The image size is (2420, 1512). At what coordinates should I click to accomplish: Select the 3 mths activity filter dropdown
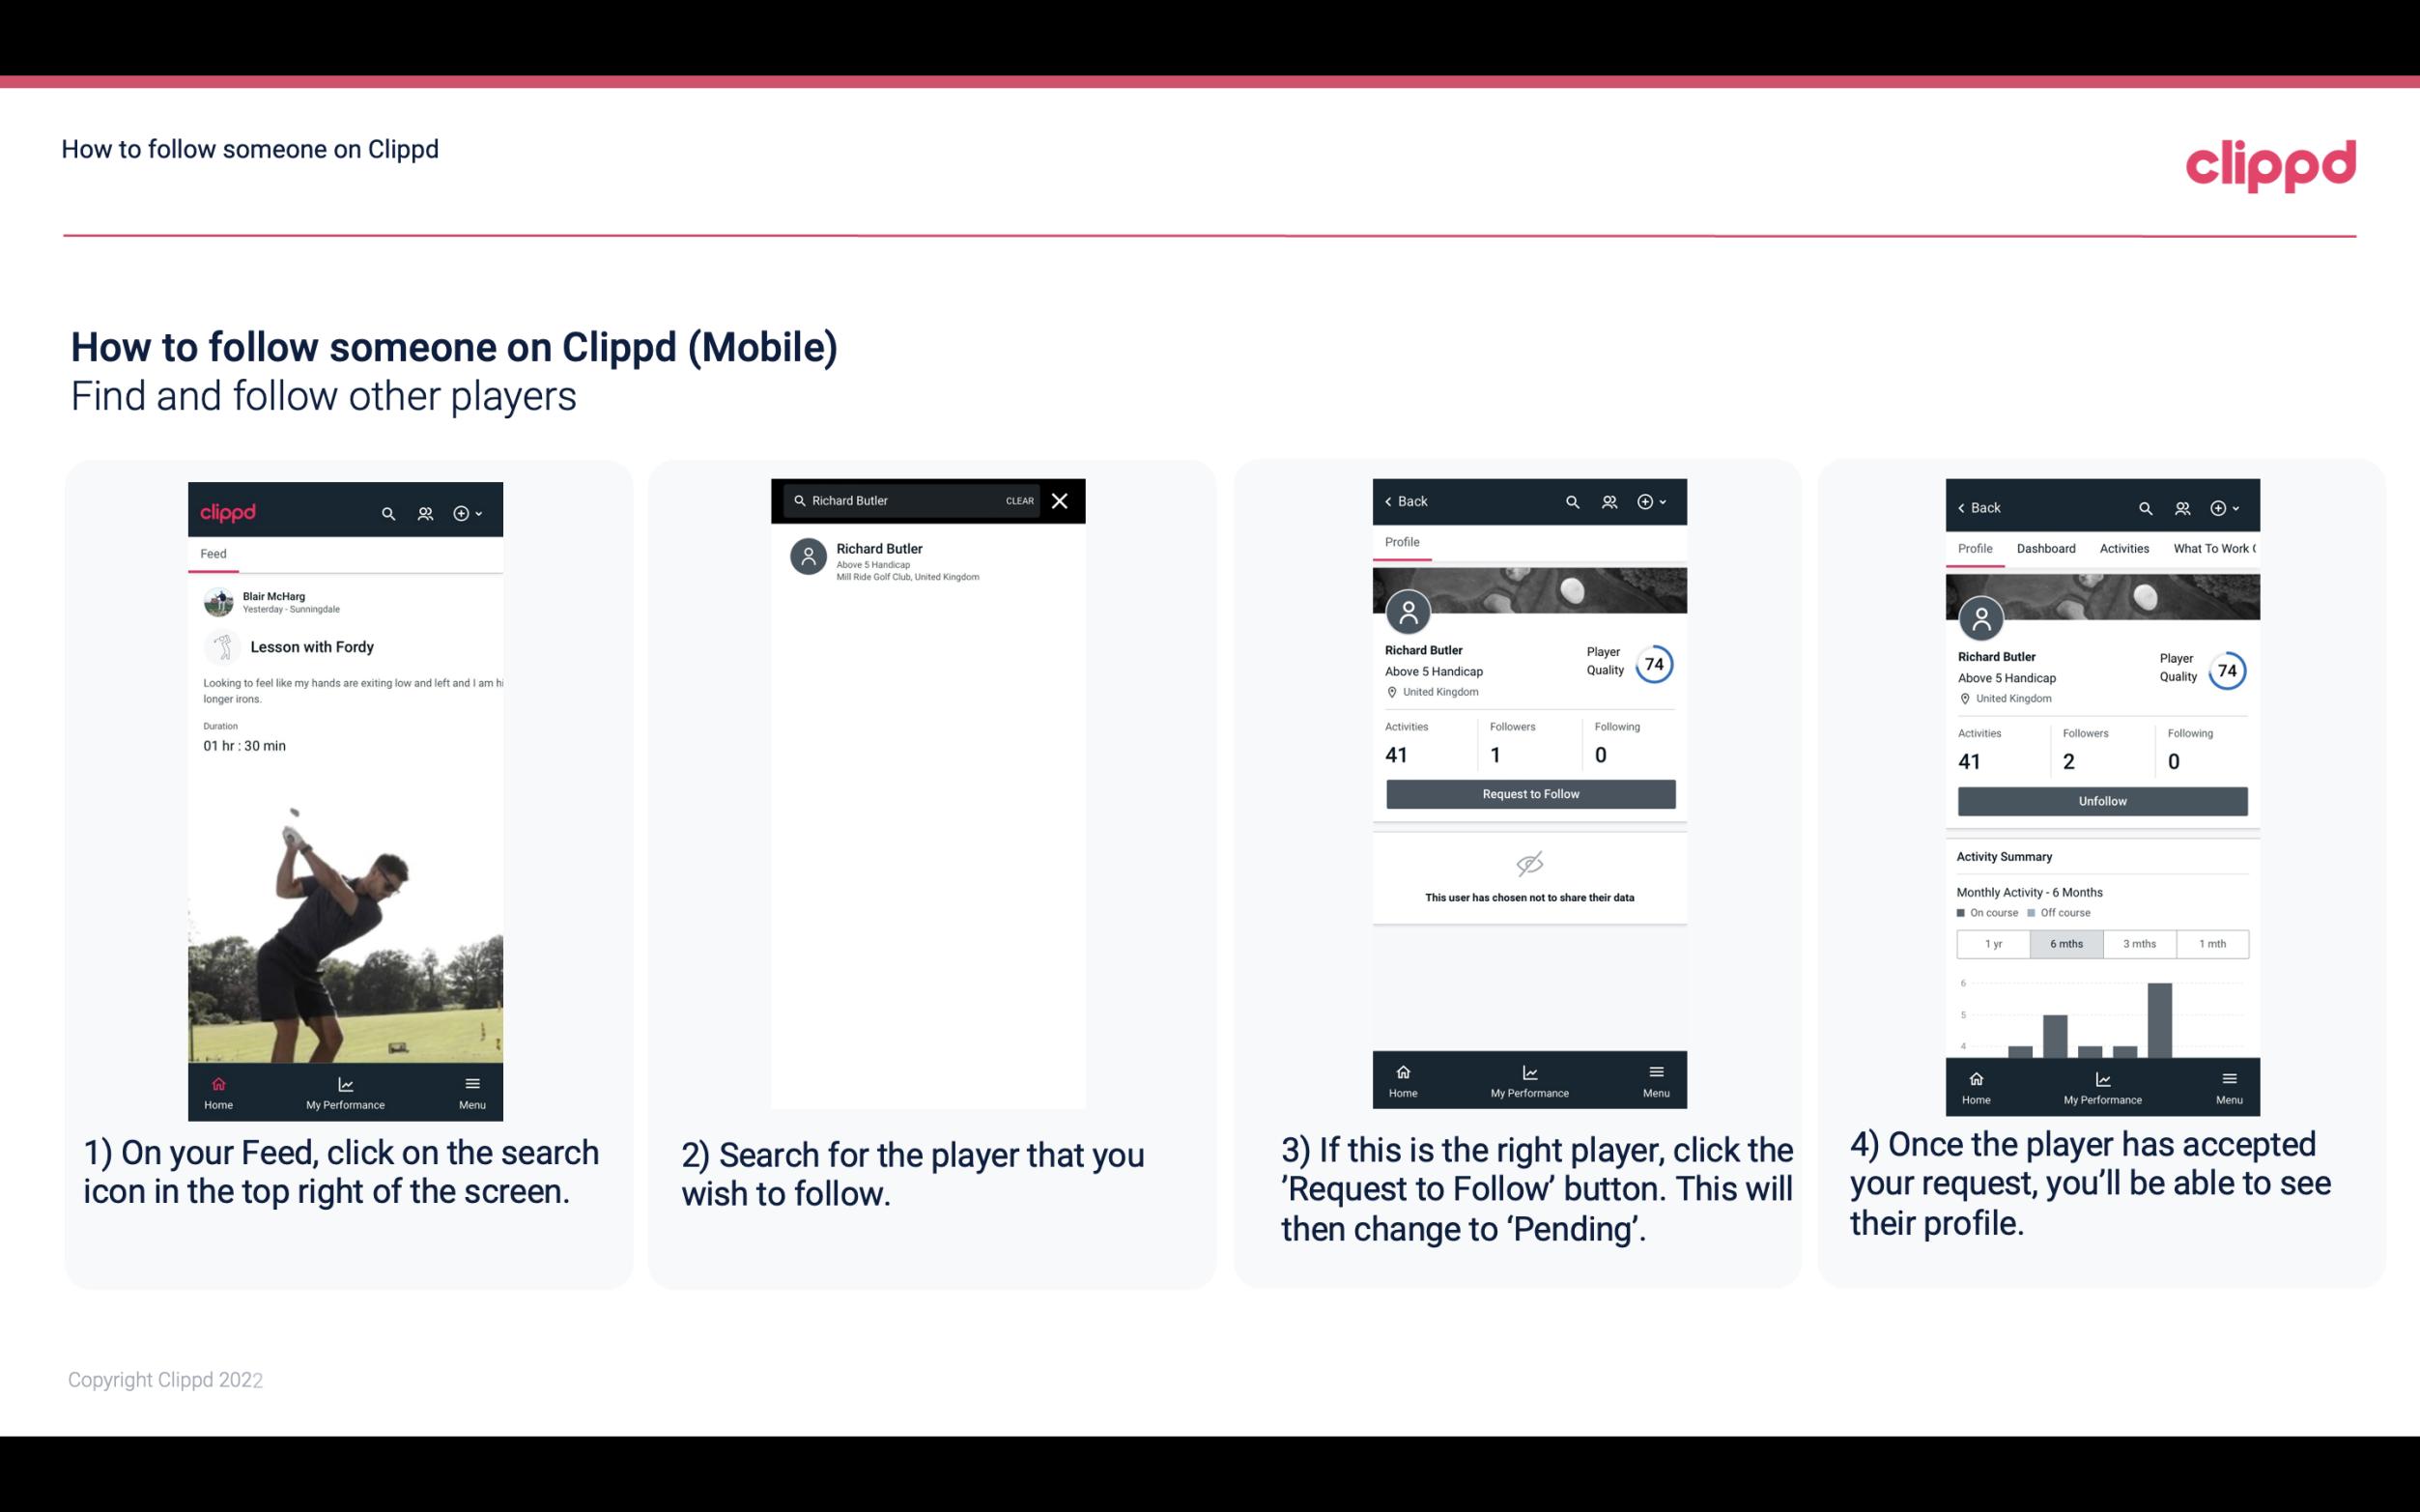(x=2140, y=942)
